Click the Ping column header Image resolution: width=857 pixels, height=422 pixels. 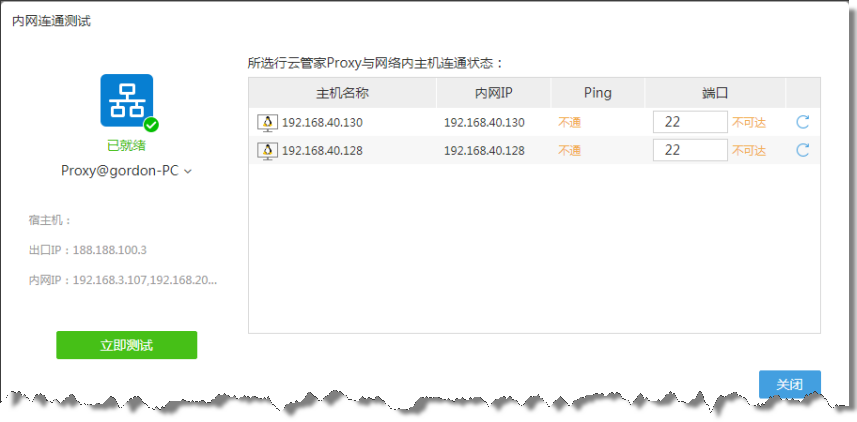(x=597, y=93)
